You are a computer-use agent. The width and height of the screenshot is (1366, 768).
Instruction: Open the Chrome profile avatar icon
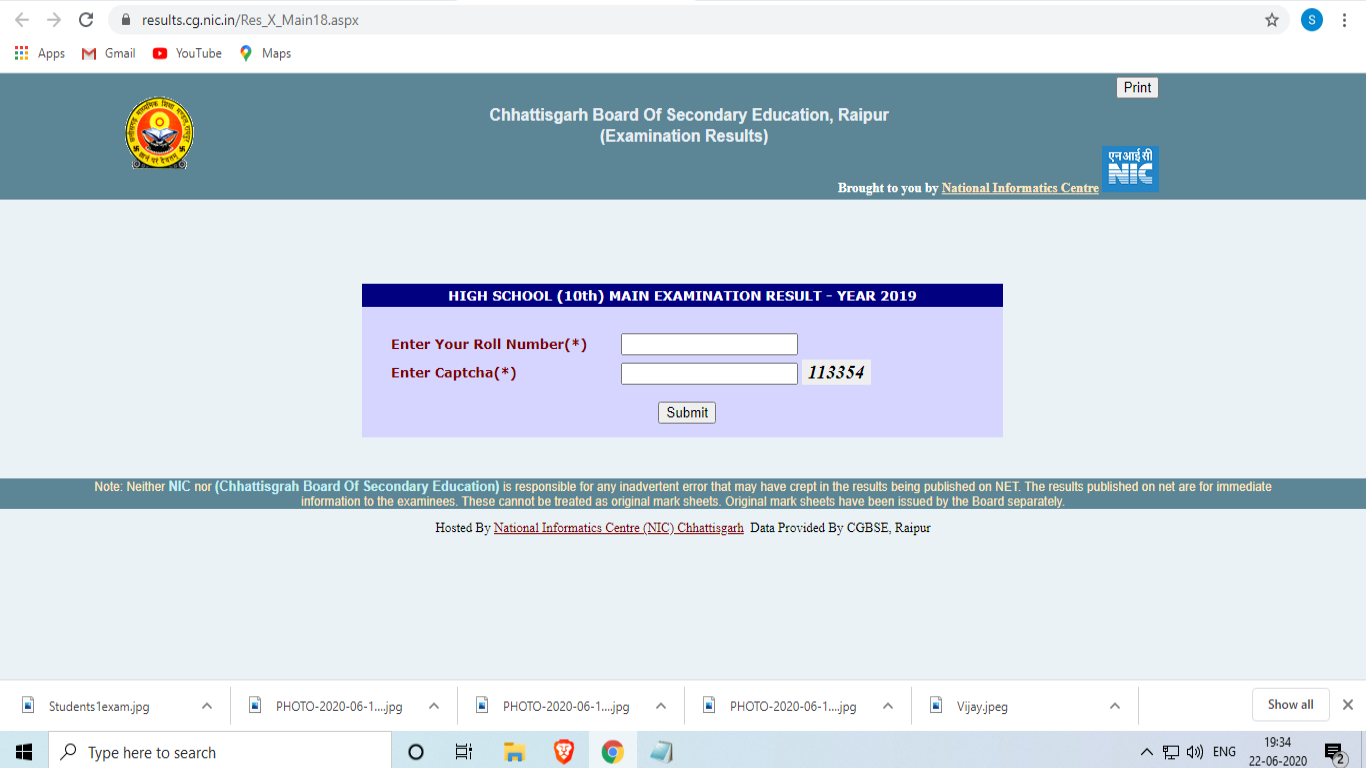(1311, 20)
